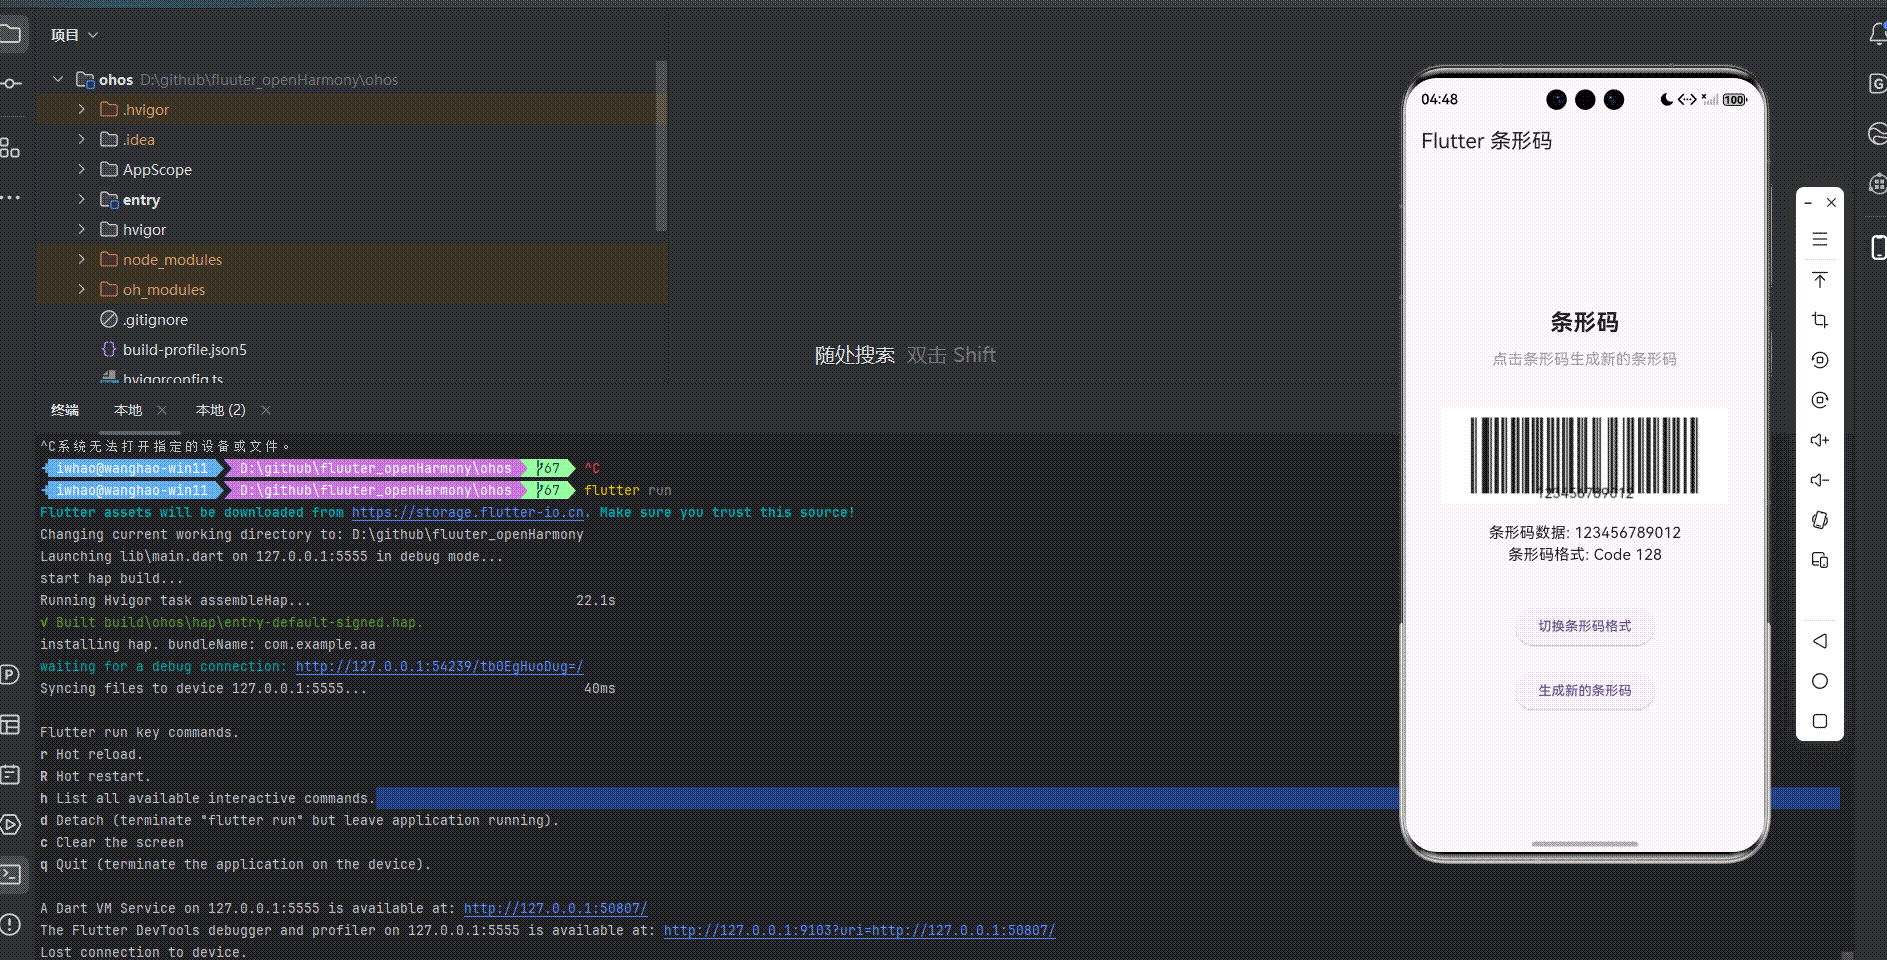This screenshot has height=960, width=1887.
Task: Tap the 切换条形码格式 button in emulator
Action: (x=1584, y=626)
